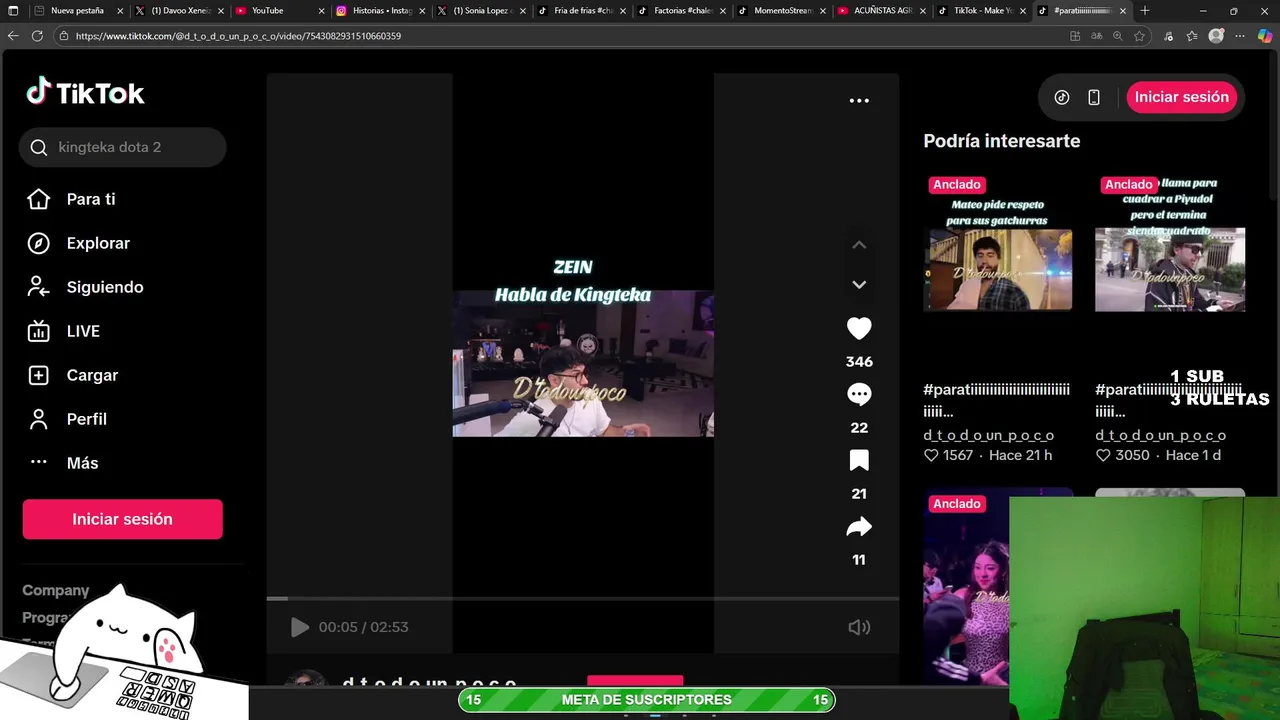Close the YouTube tab
Image resolution: width=1280 pixels, height=720 pixels.
click(x=322, y=11)
